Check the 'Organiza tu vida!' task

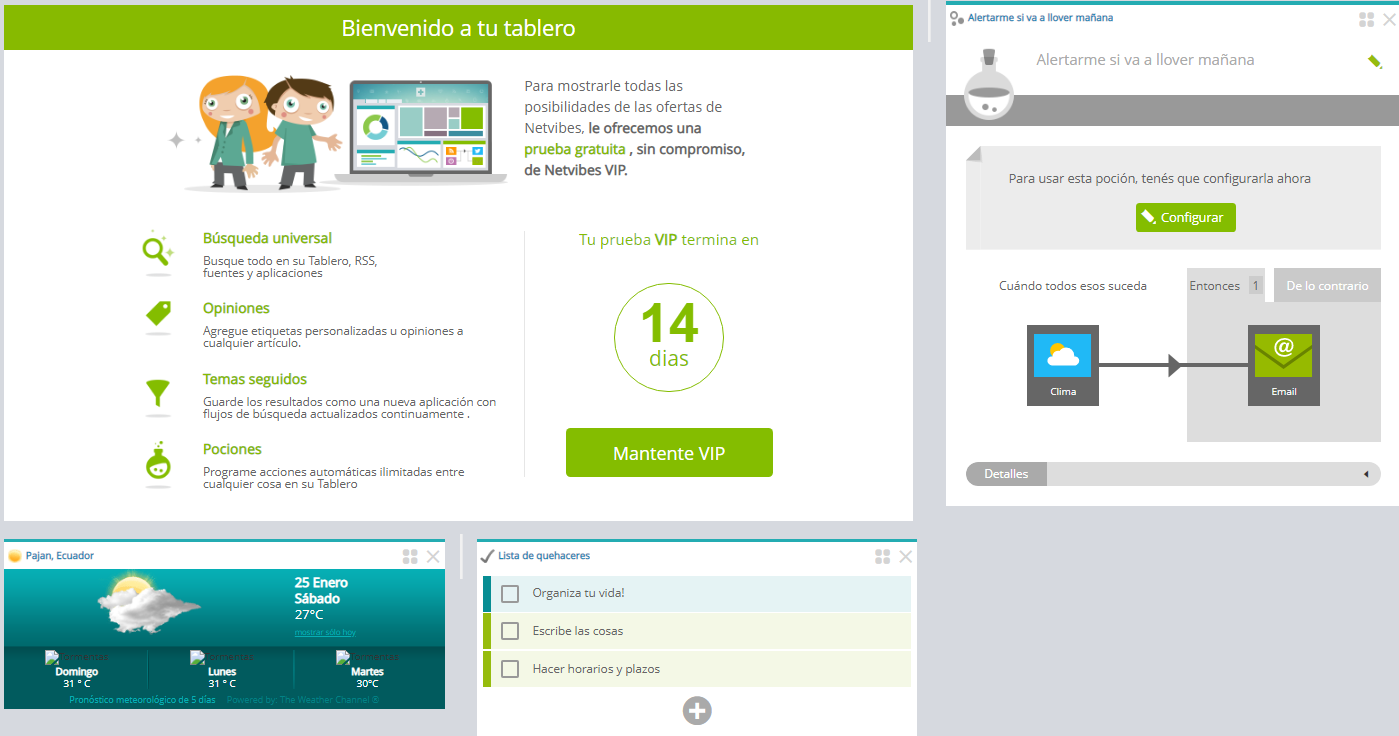510,594
